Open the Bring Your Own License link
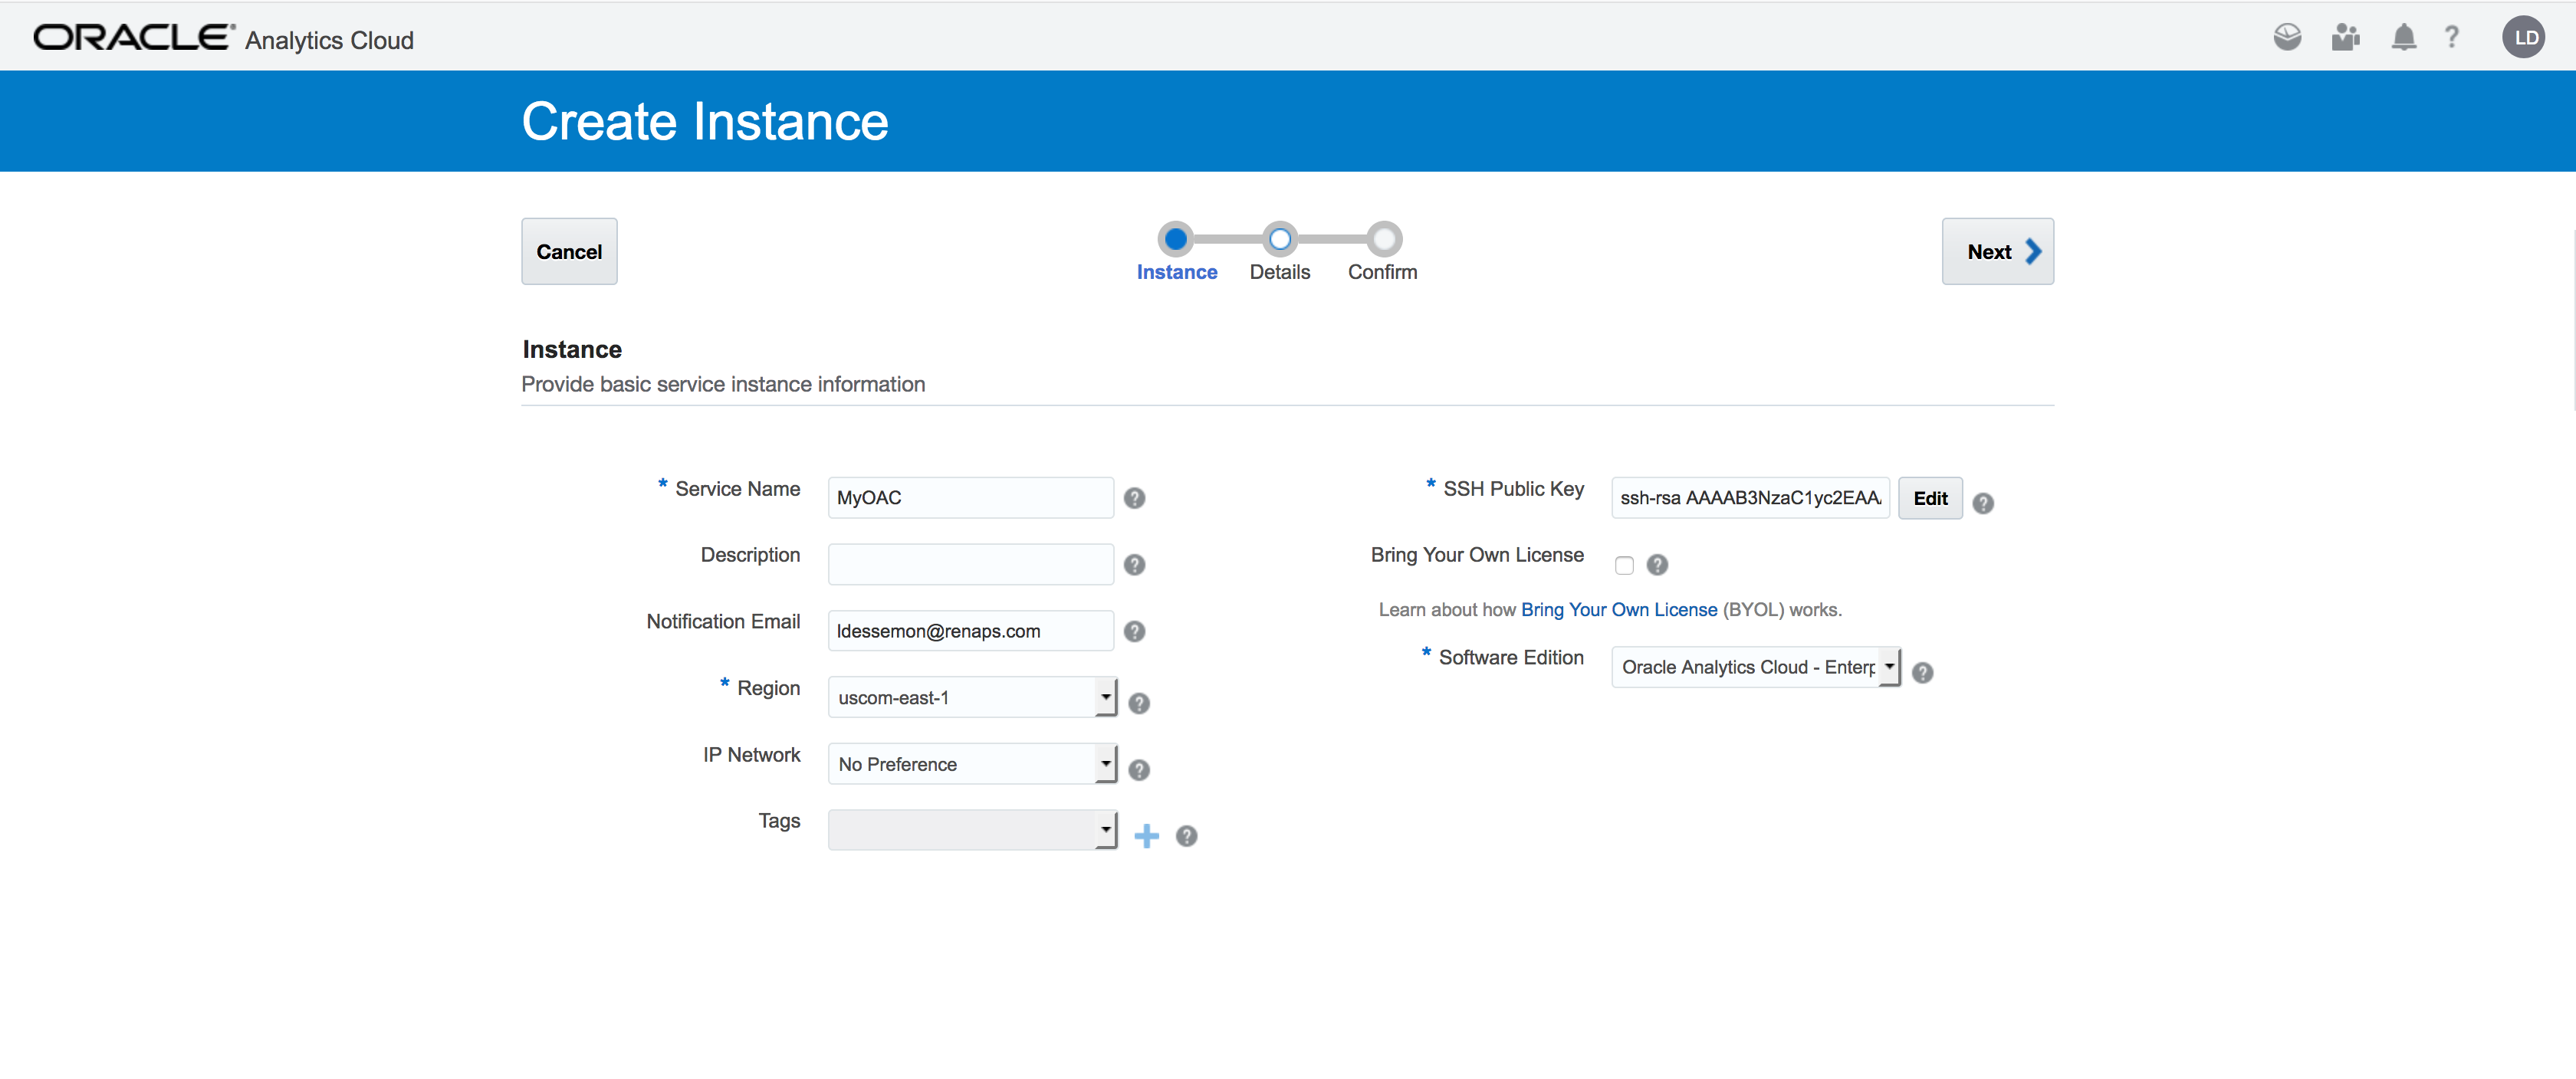This screenshot has height=1079, width=2576. 1618,610
